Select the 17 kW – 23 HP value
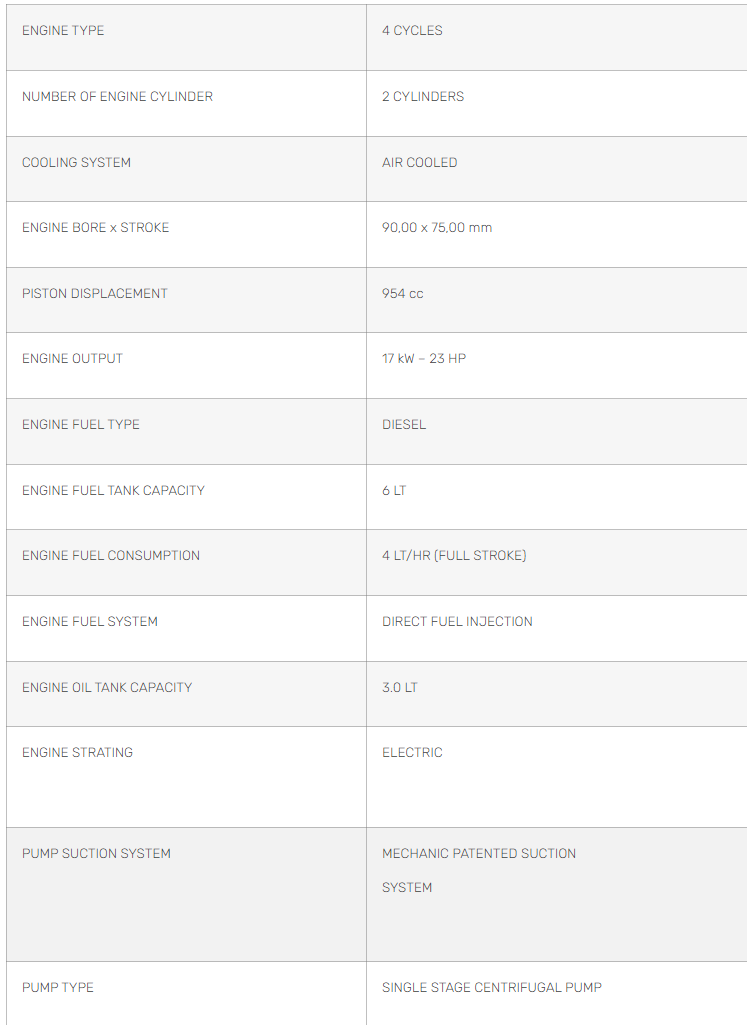Screen dimensions: 747x1025 [x=424, y=359]
